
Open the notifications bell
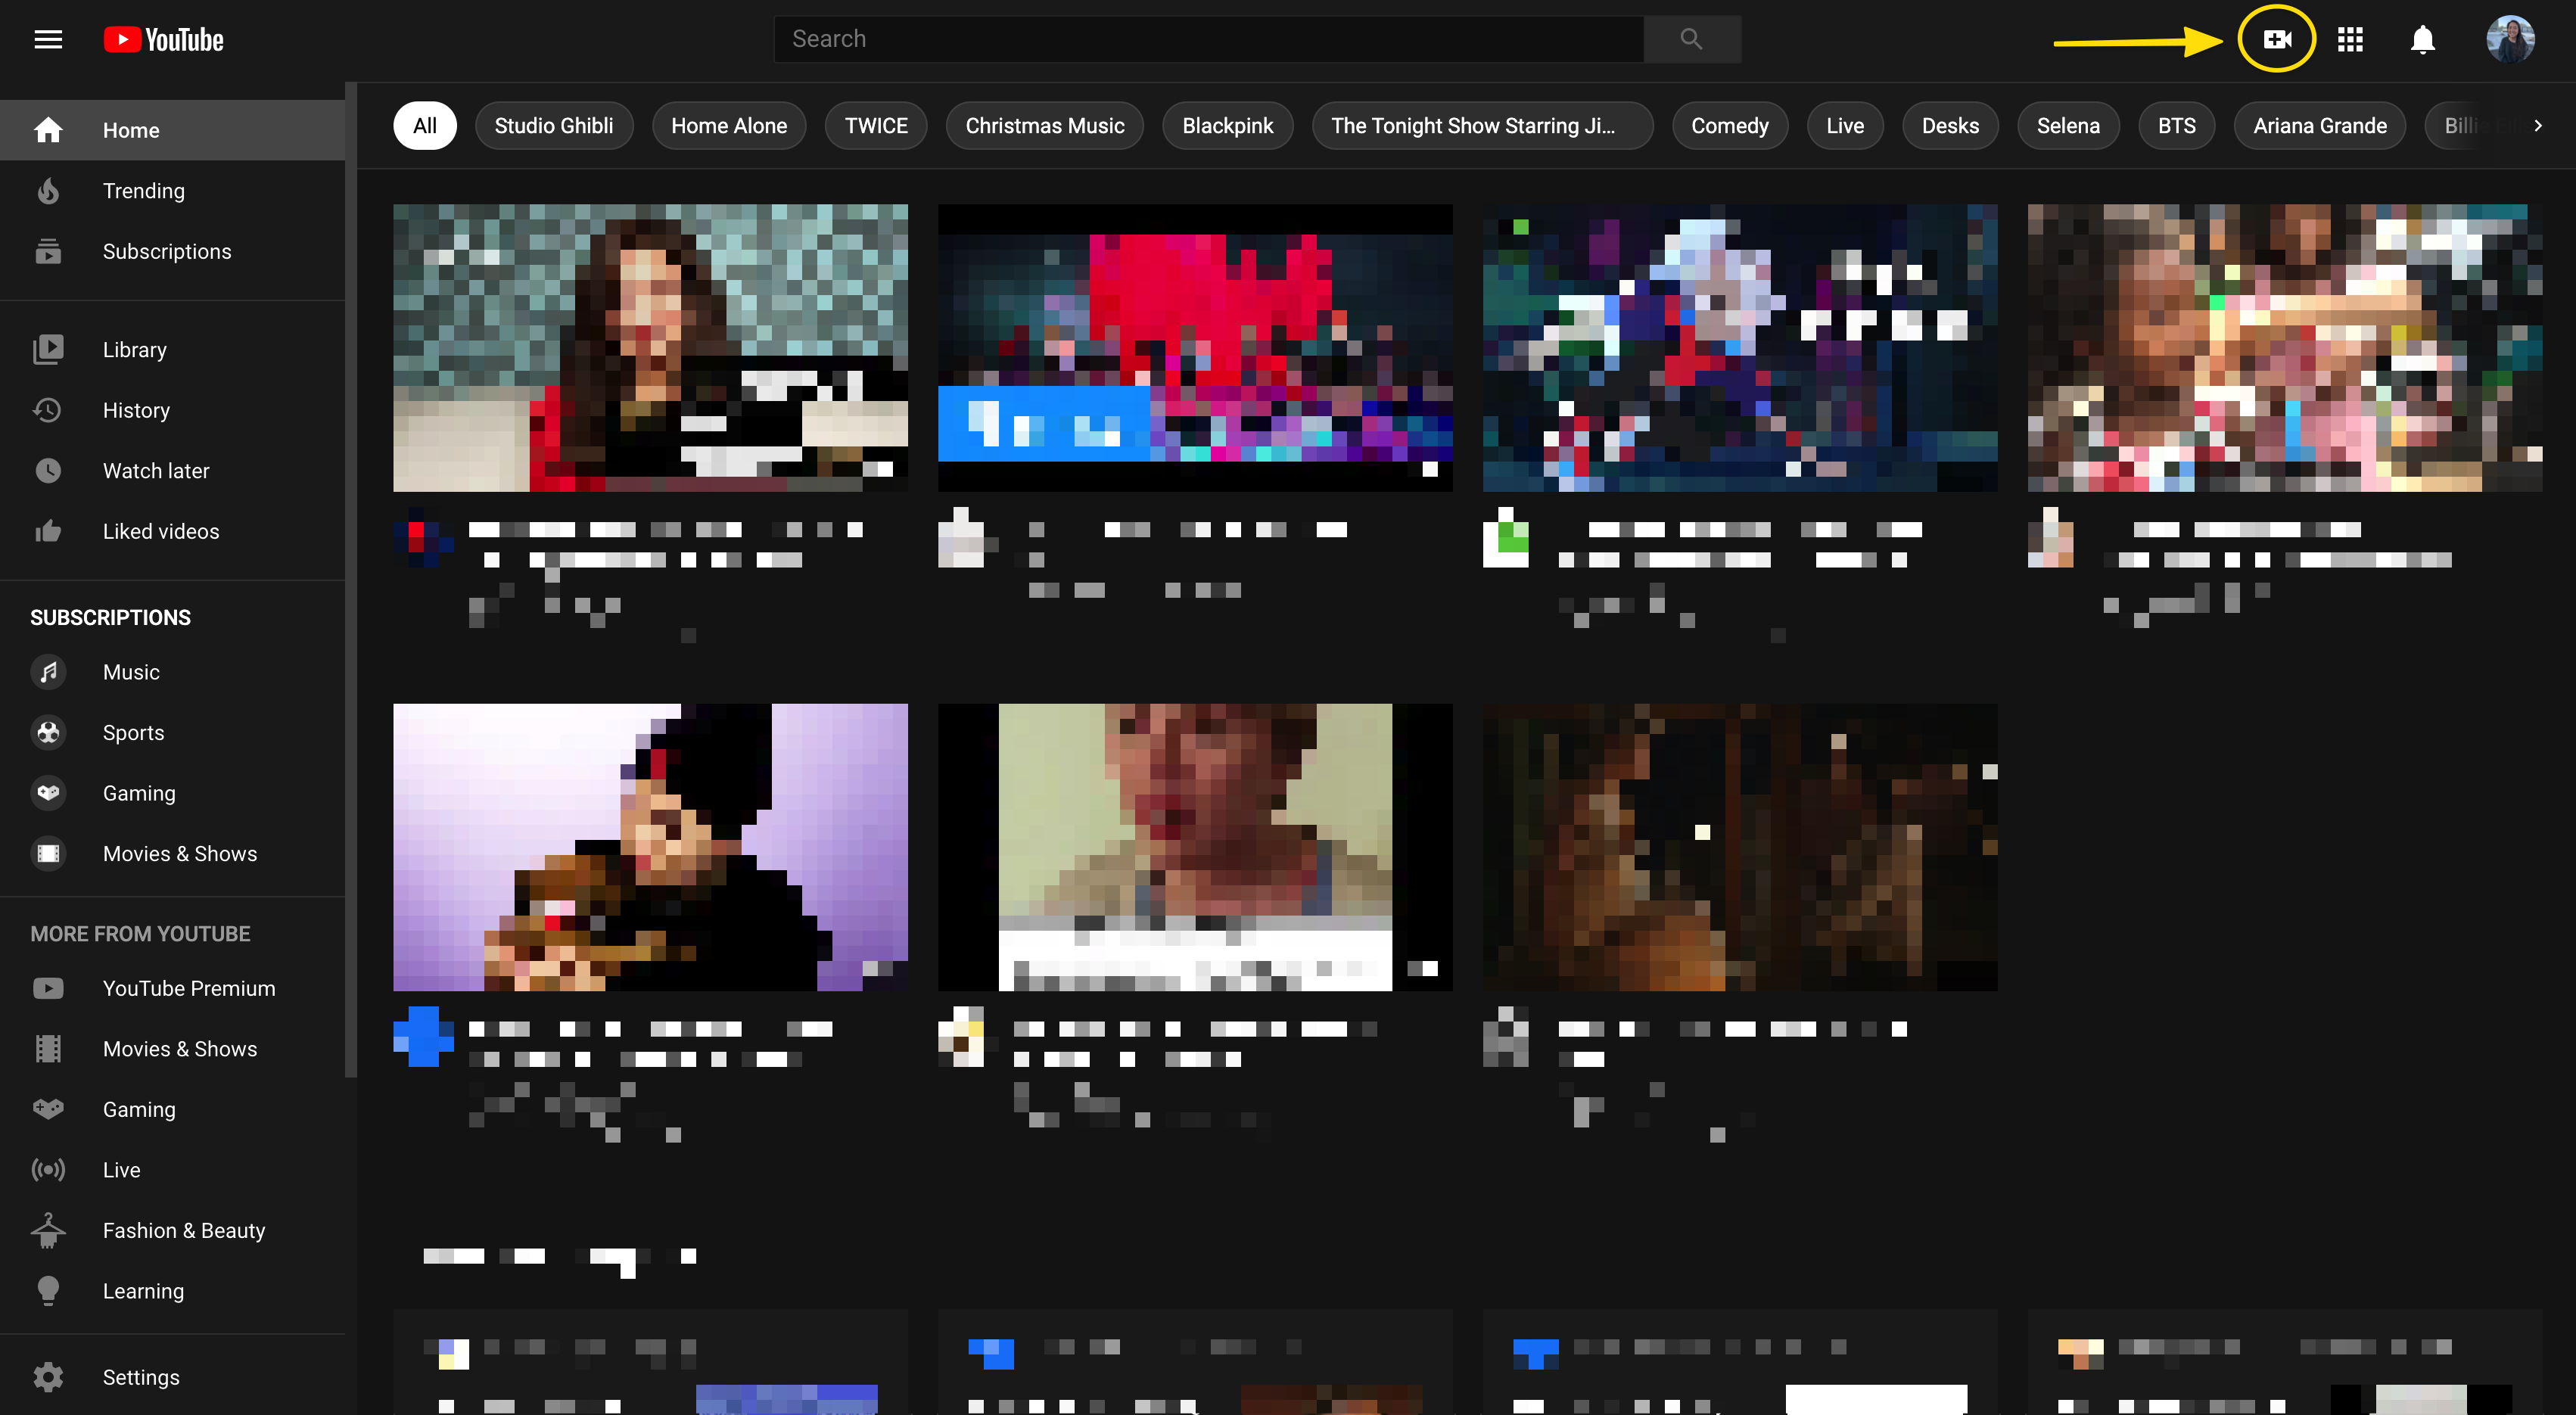[2422, 39]
